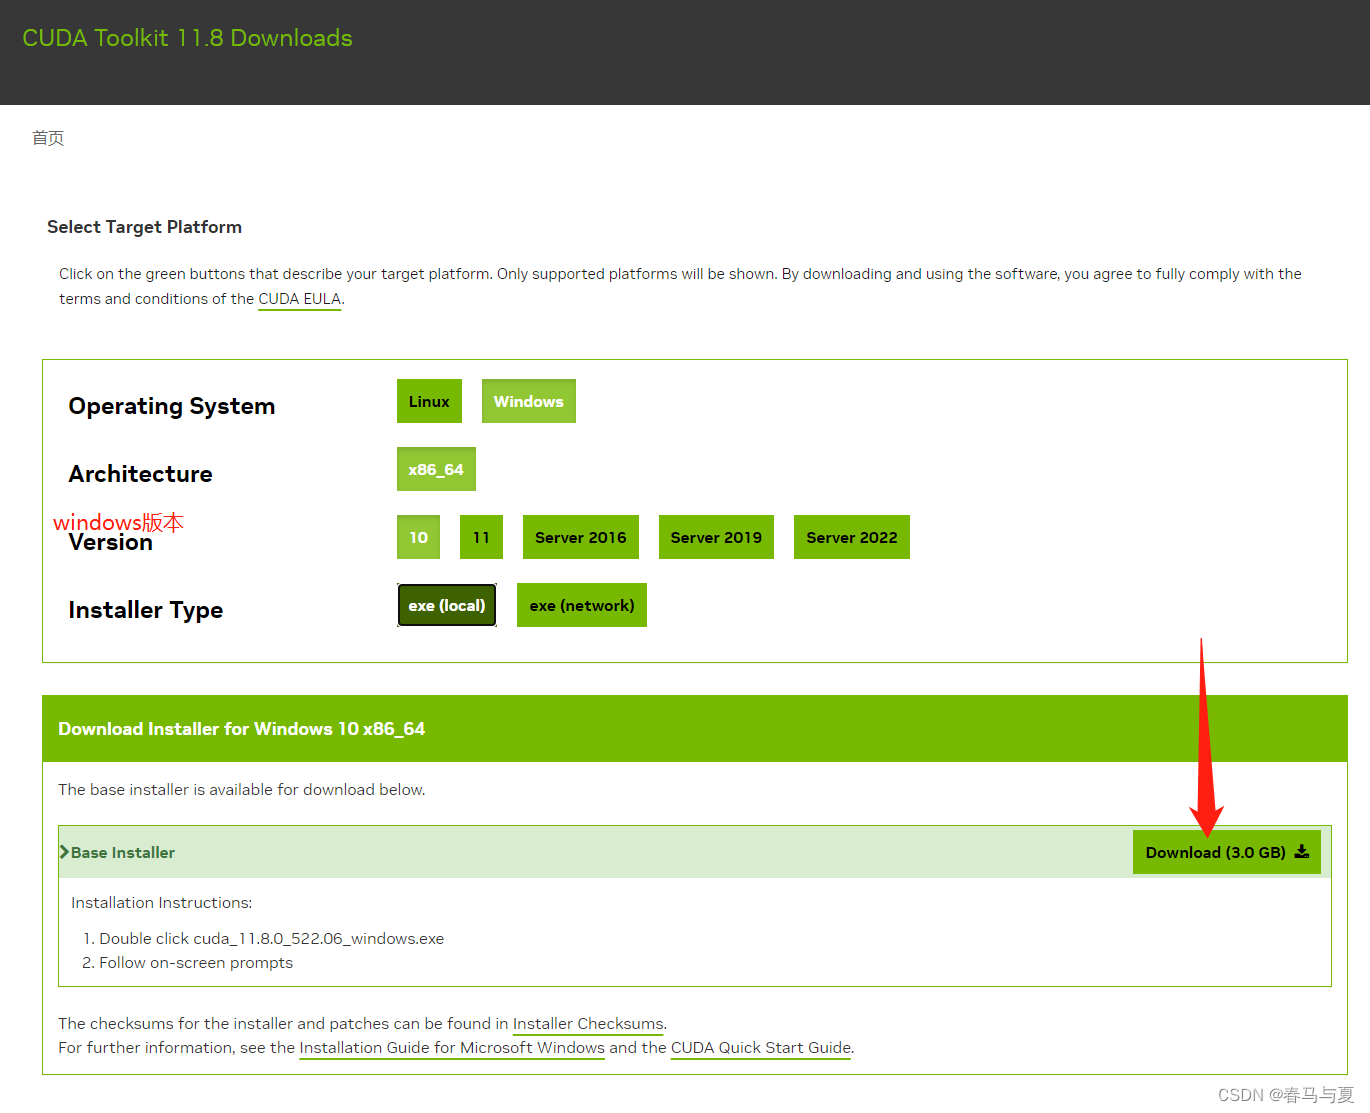The width and height of the screenshot is (1370, 1113).
Task: Open the CUDA EULA link
Action: pos(300,299)
